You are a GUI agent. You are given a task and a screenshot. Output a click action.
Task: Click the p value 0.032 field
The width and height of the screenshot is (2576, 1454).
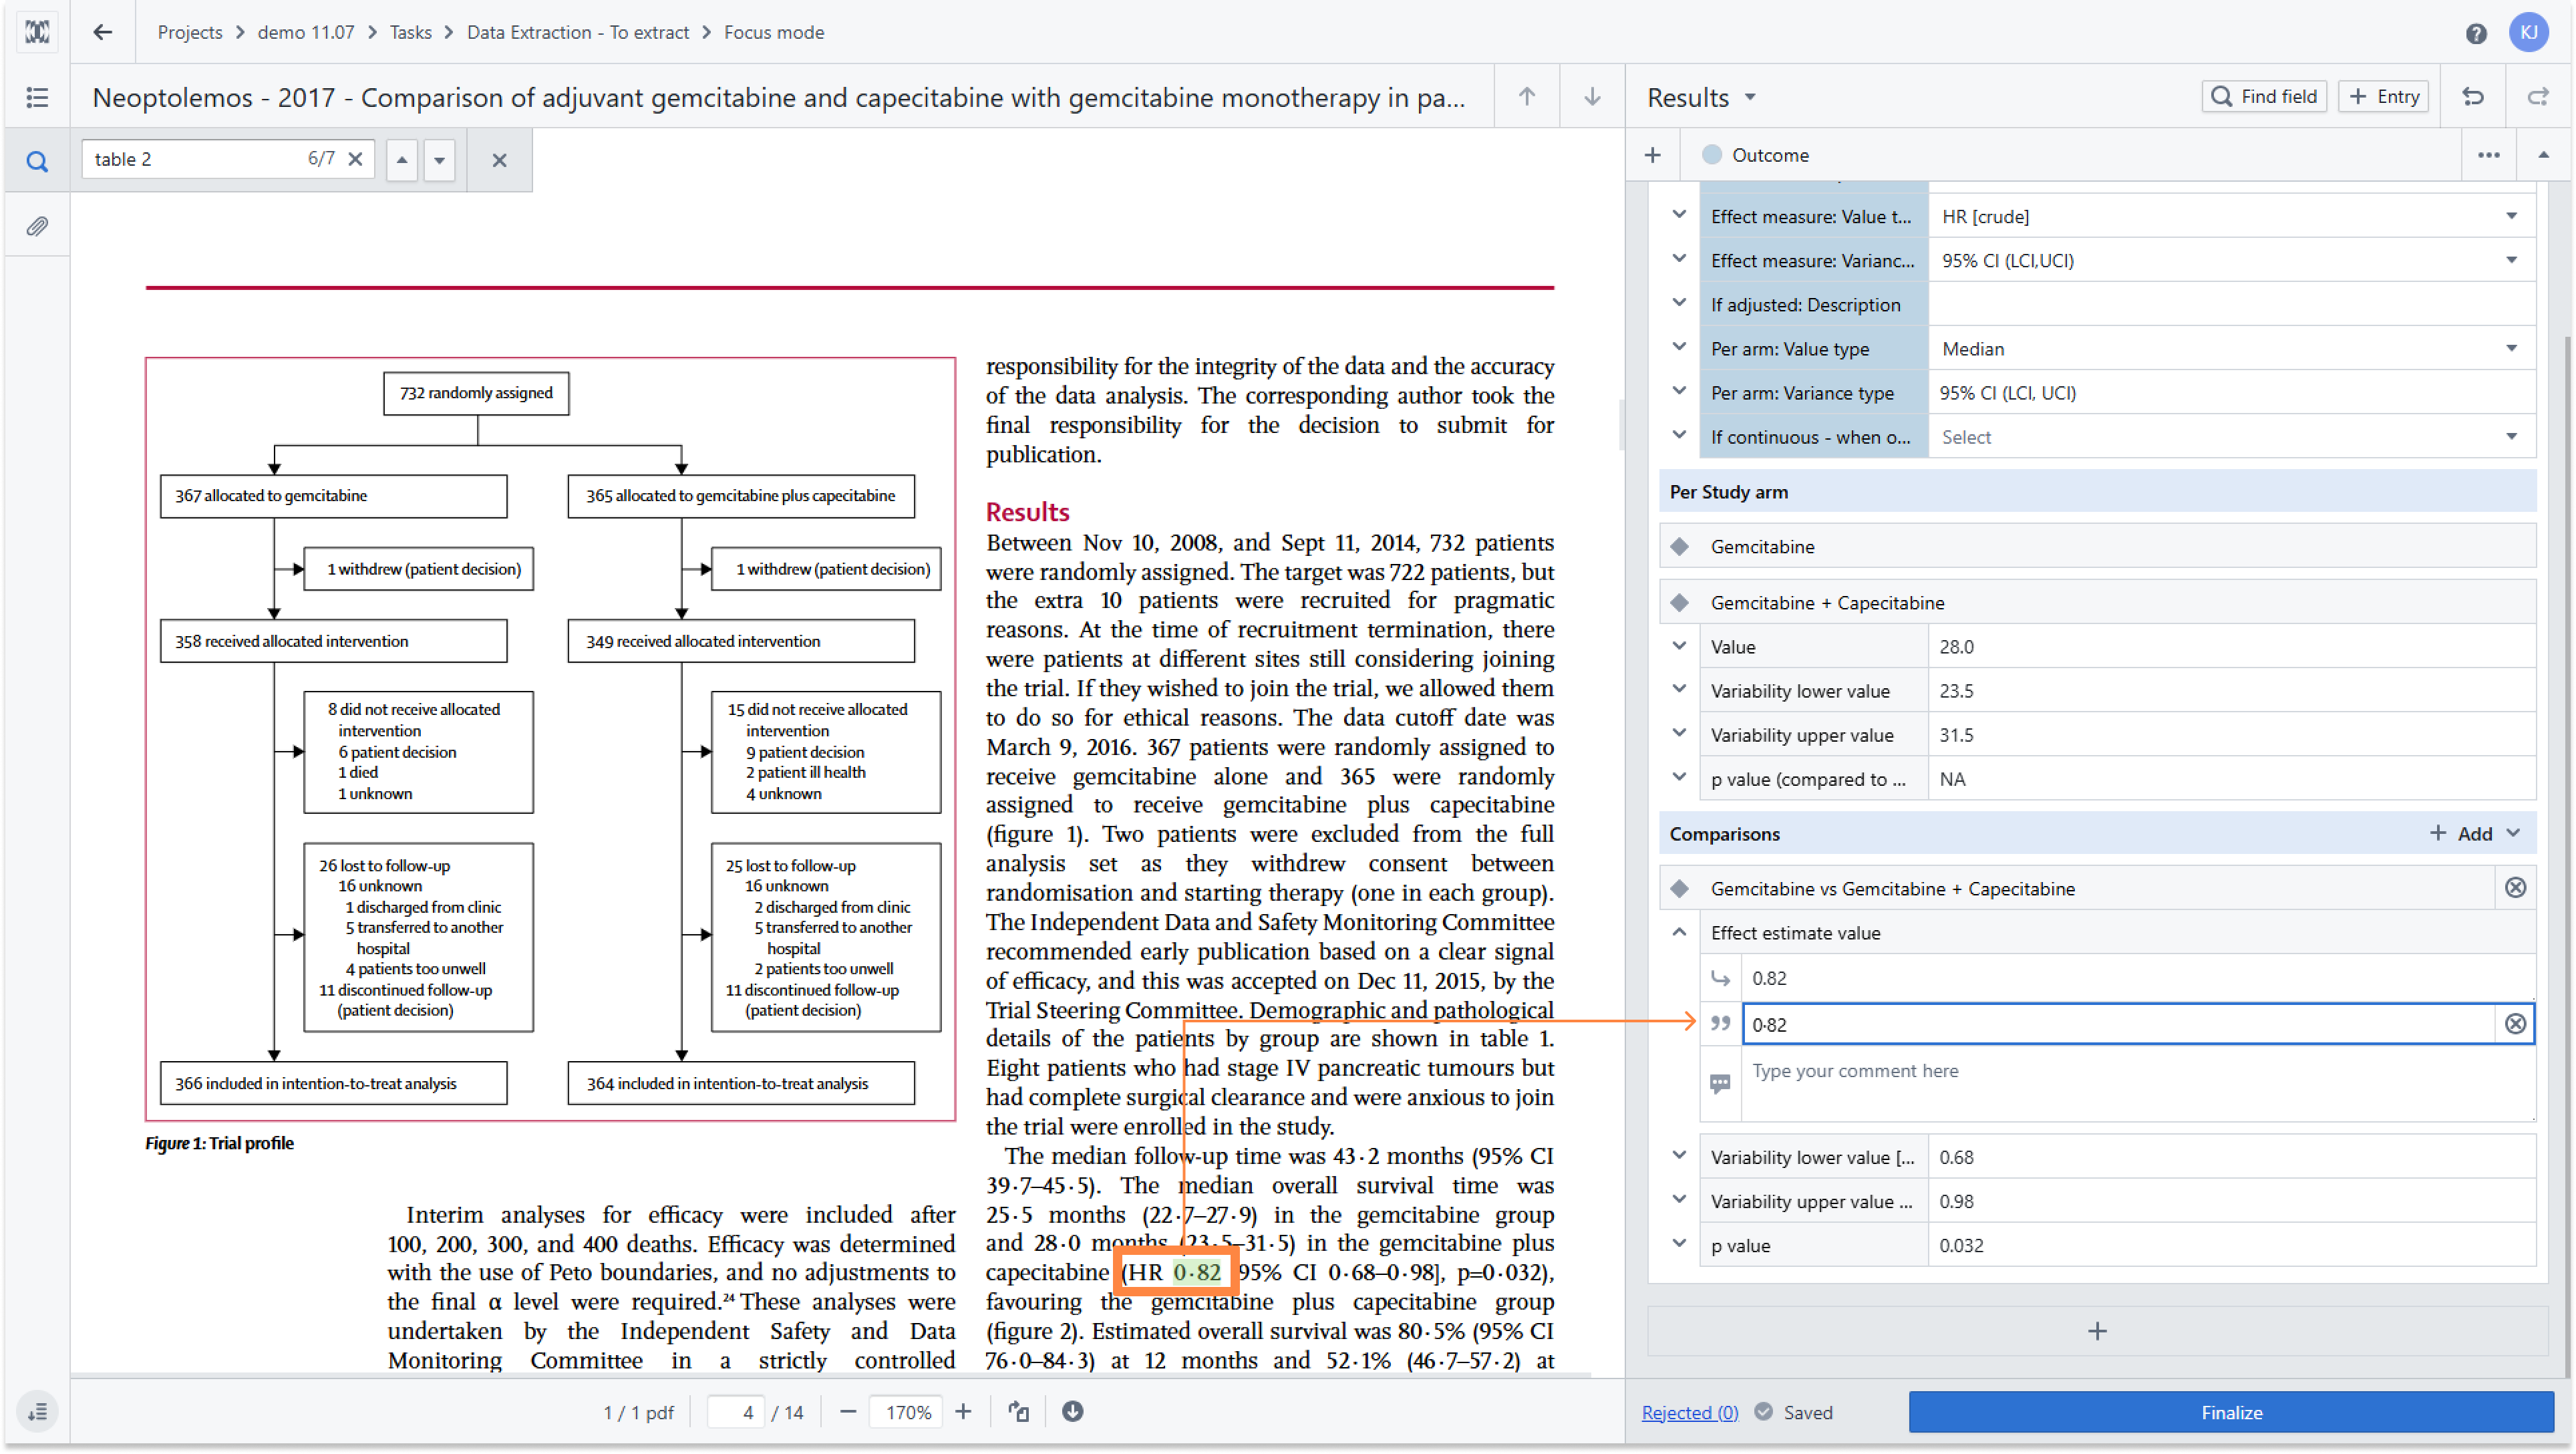(x=2232, y=1245)
